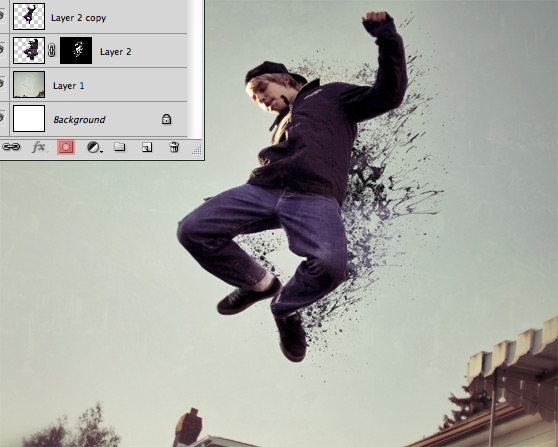Hide Layer 1 using eye icon
The image size is (558, 447).
[2, 84]
